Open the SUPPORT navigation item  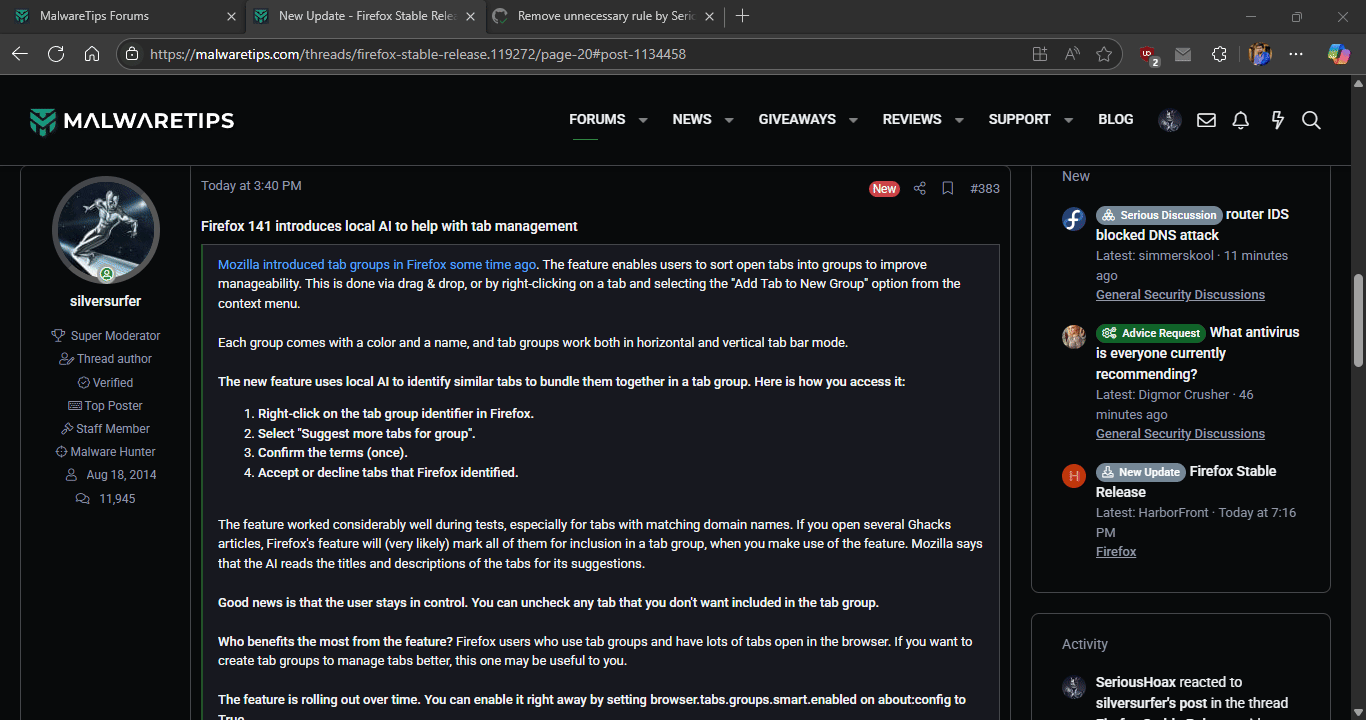pos(1019,119)
